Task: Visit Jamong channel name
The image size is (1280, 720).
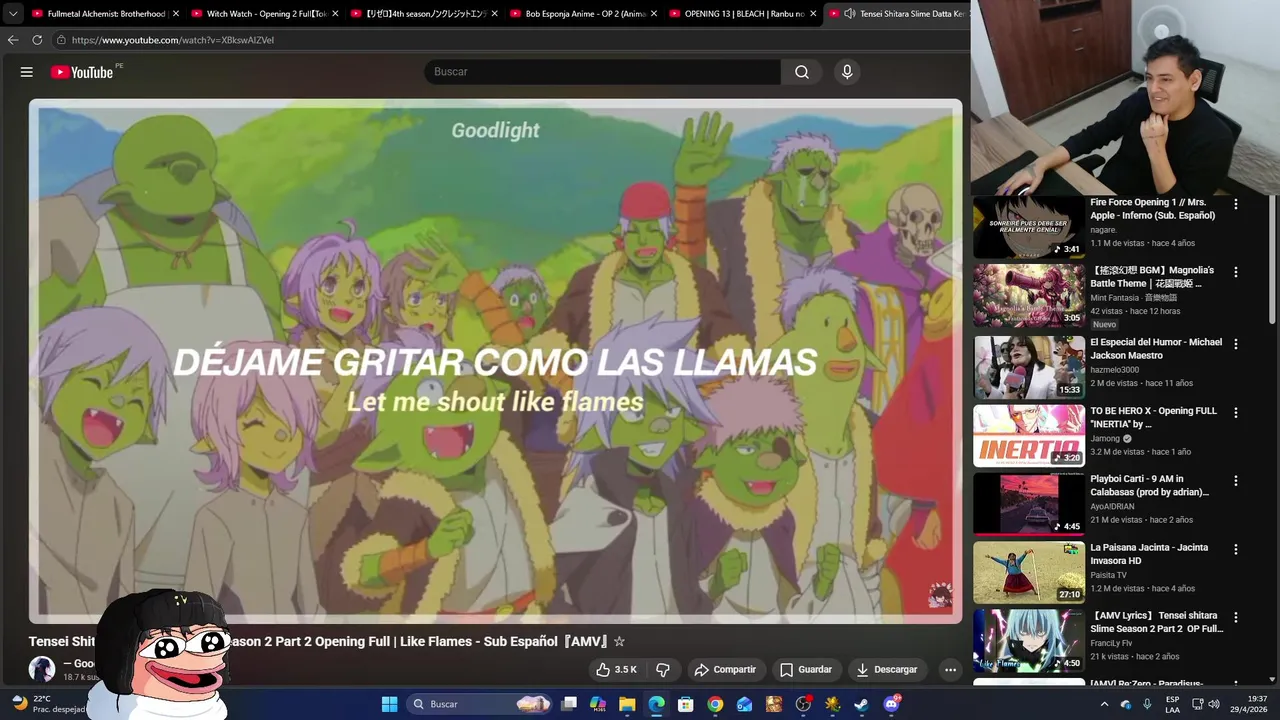Action: (1105, 438)
